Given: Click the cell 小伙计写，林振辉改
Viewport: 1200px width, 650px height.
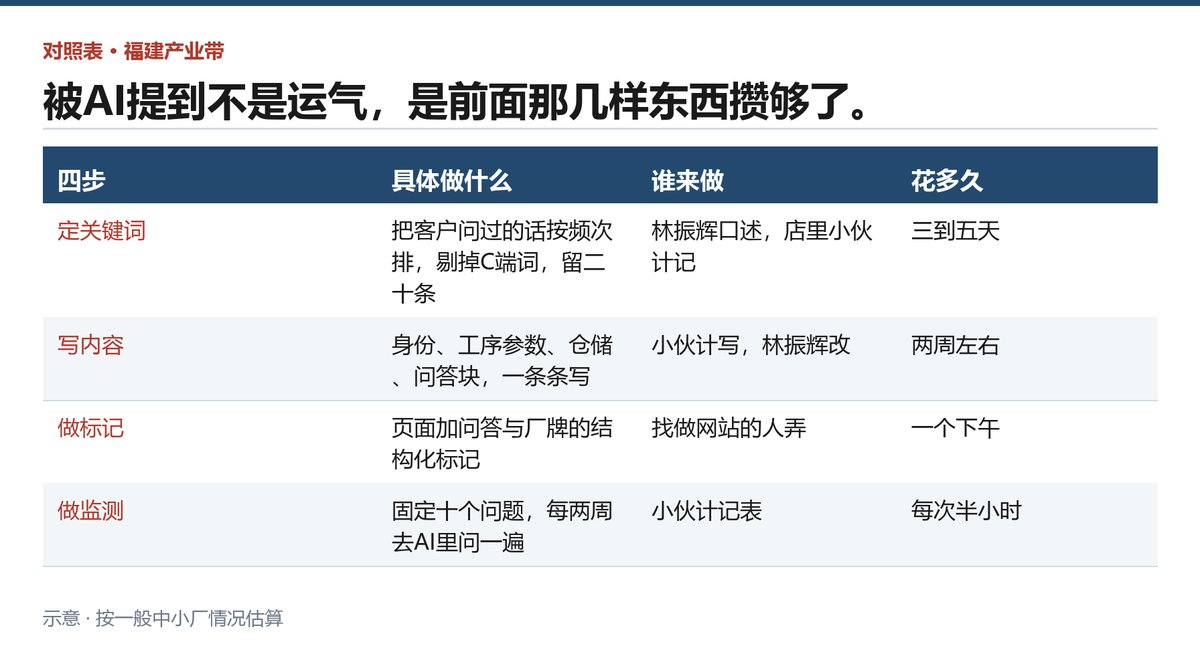Looking at the screenshot, I should coord(751,346).
